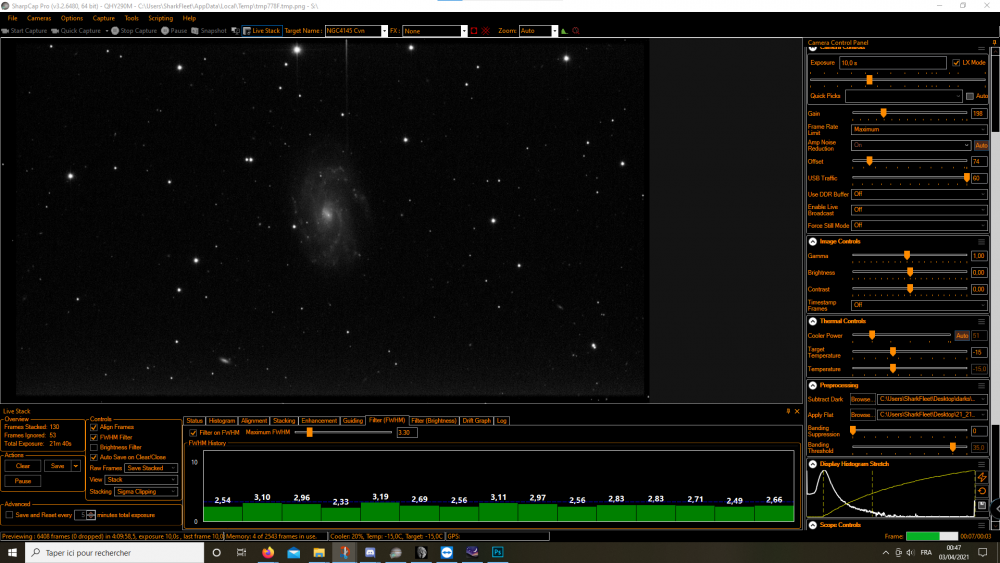Click the Save button in Actions
This screenshot has height=563, width=1000.
57,466
